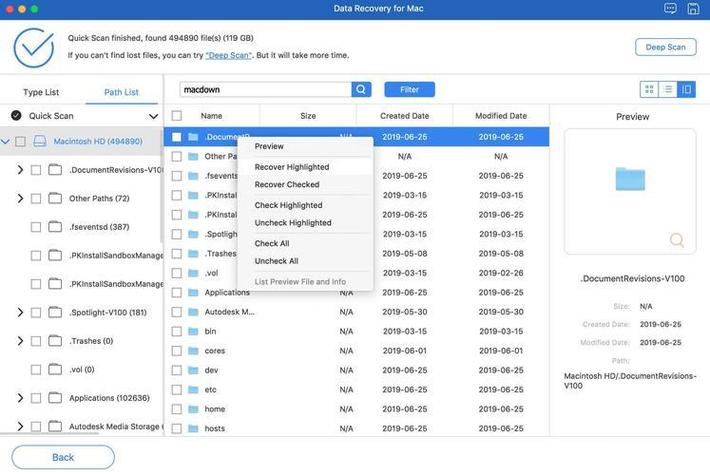Click folder icon of cores row
This screenshot has height=475, width=710.
[x=193, y=351]
